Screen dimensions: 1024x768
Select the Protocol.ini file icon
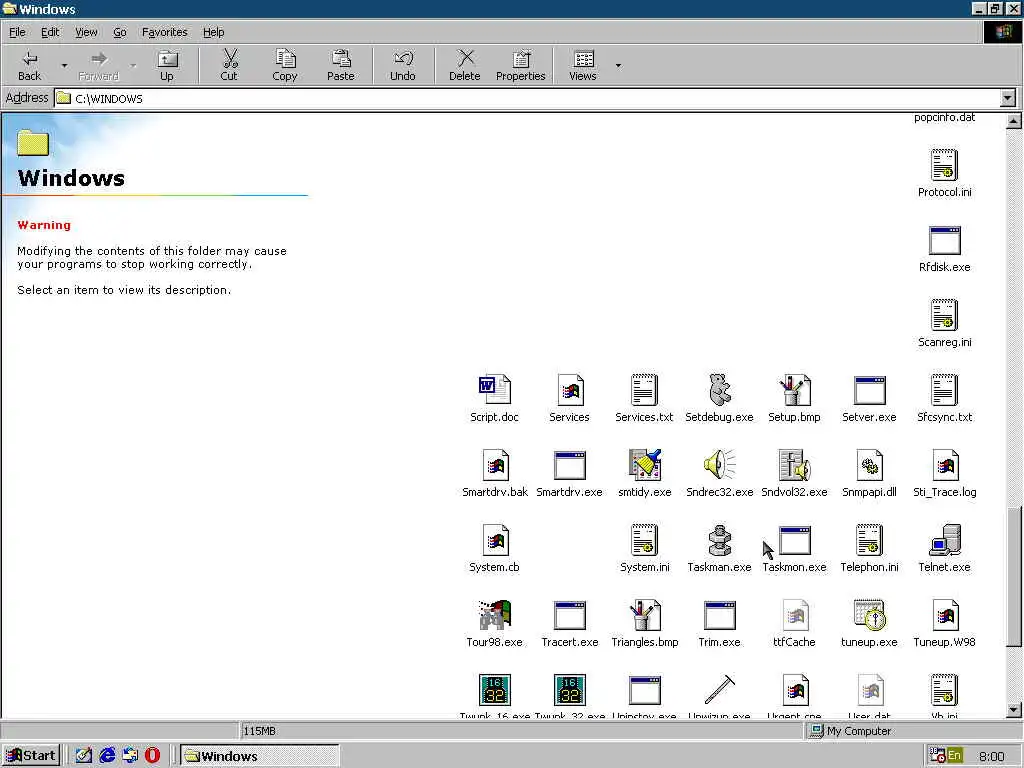[x=944, y=165]
